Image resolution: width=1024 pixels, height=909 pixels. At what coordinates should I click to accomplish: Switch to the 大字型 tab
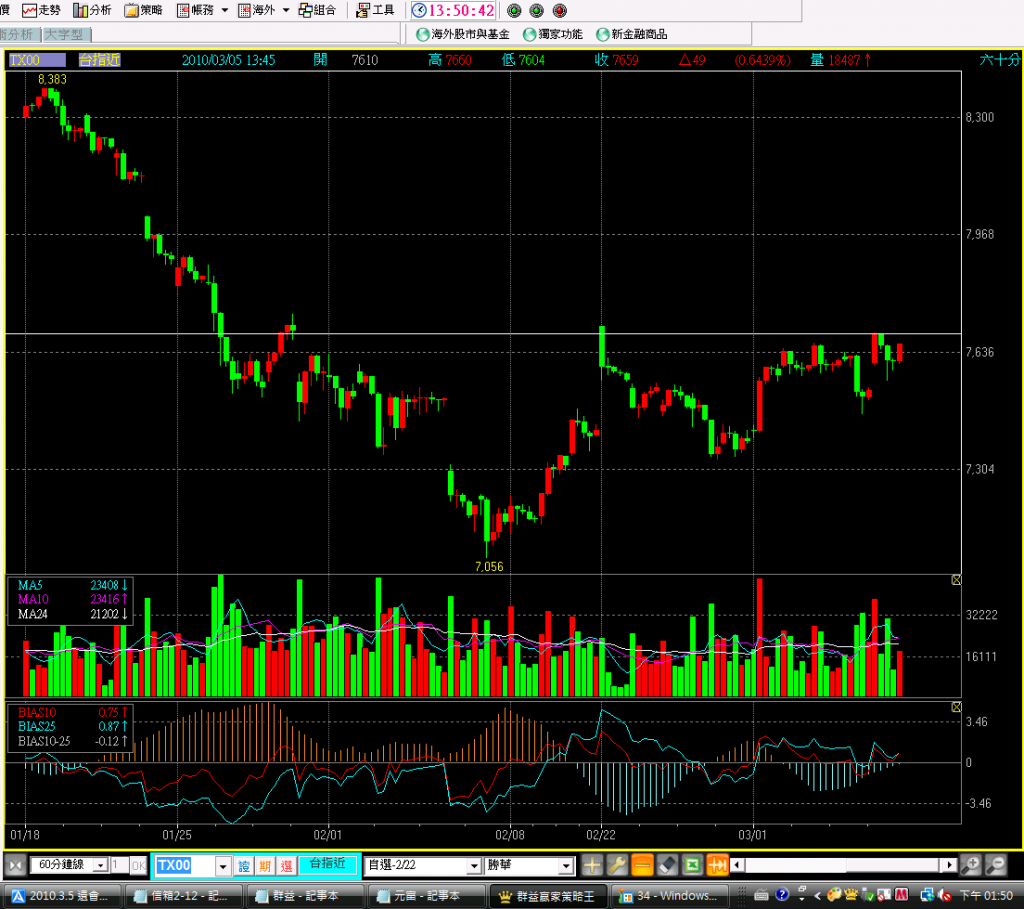tap(65, 35)
